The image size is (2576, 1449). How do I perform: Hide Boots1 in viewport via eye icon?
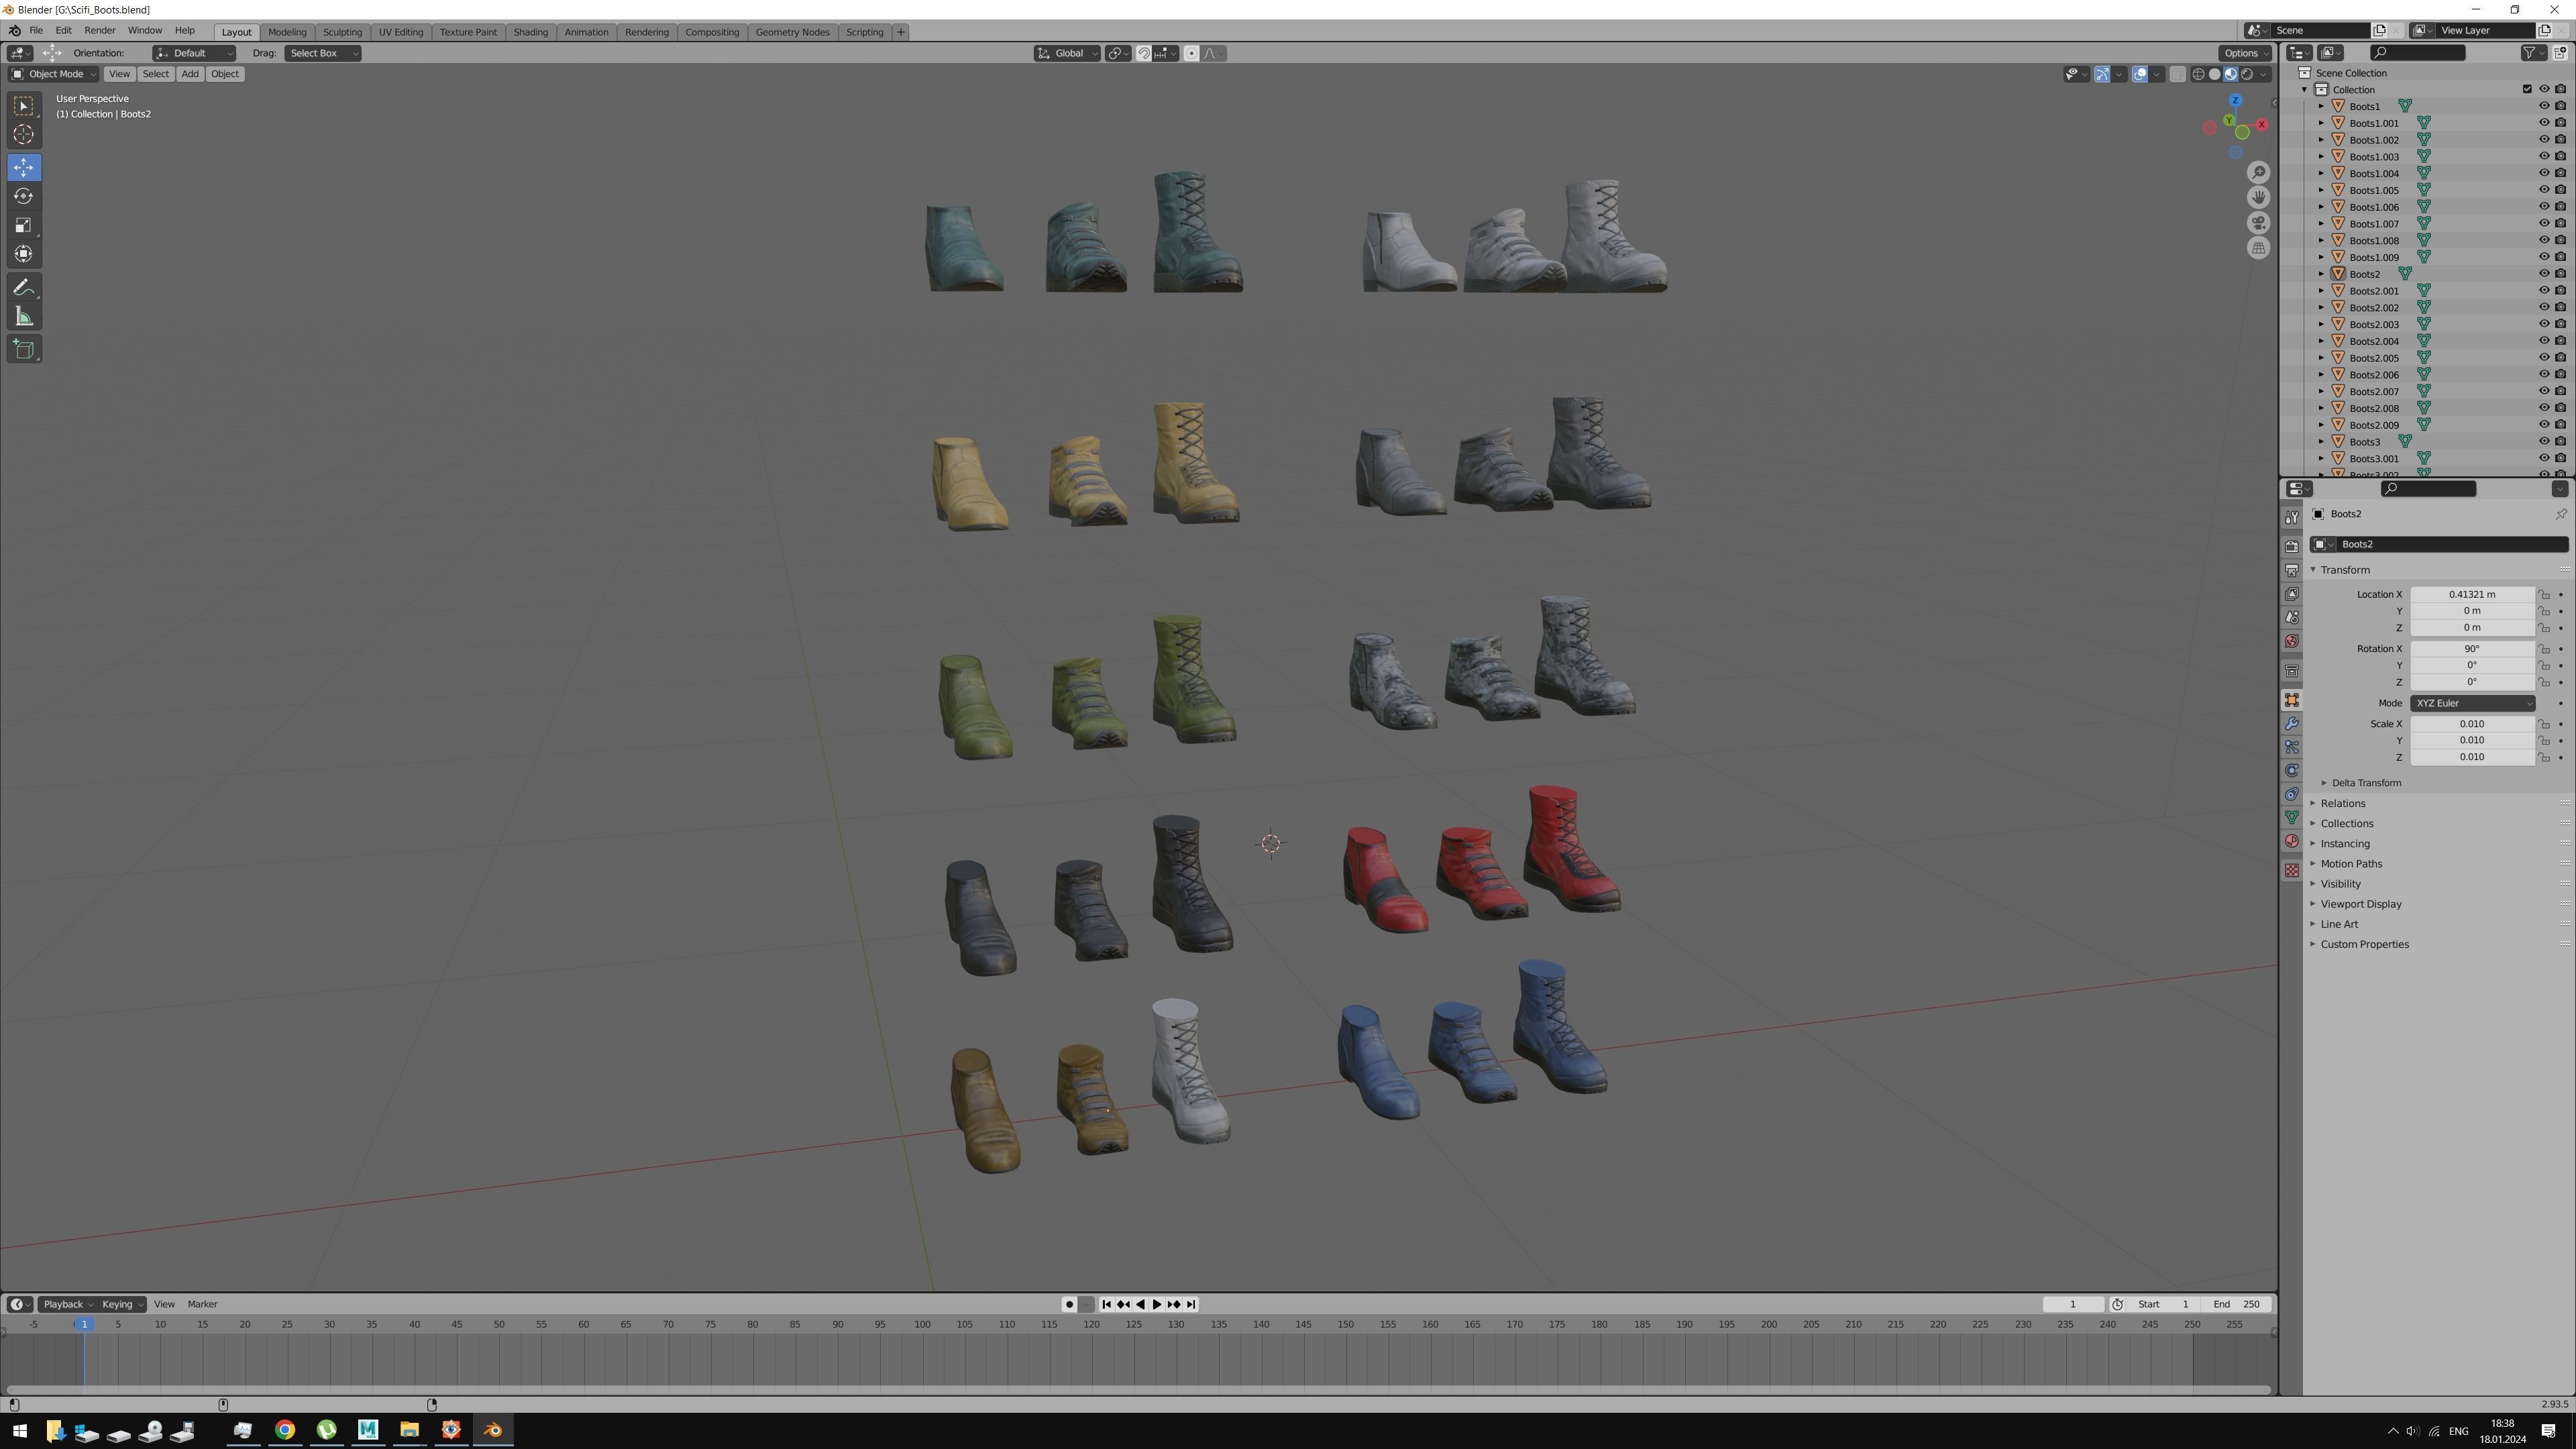2544,106
